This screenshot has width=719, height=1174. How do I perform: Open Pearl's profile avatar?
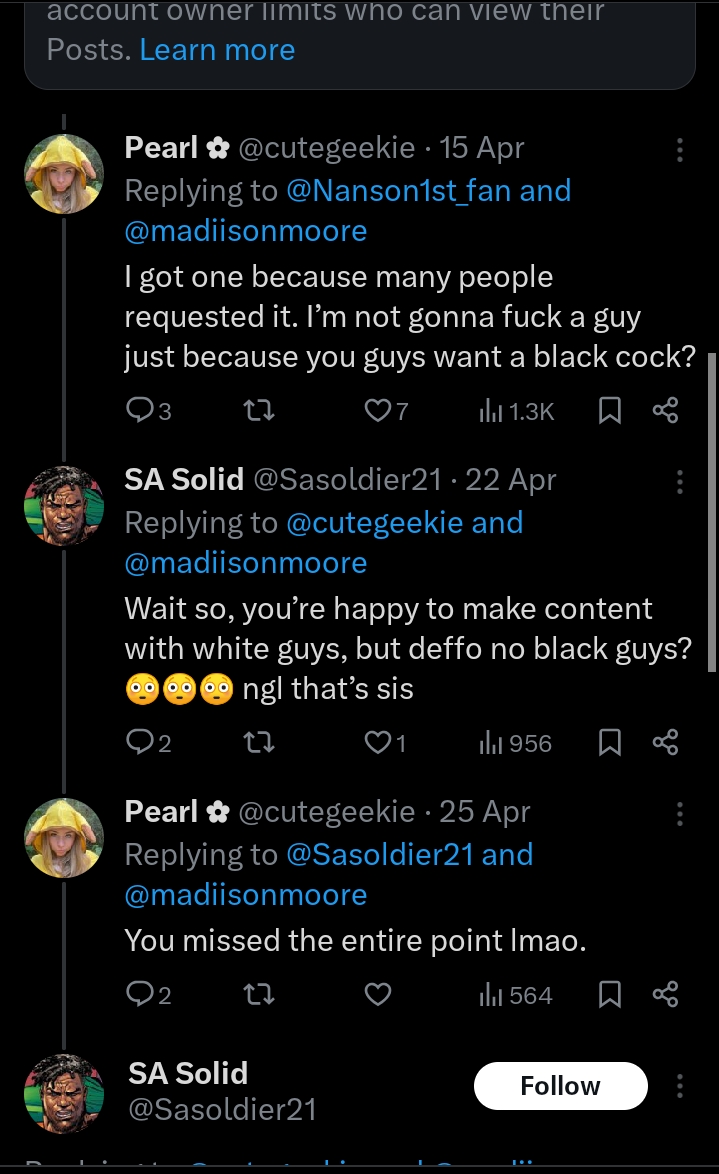pyautogui.click(x=64, y=173)
